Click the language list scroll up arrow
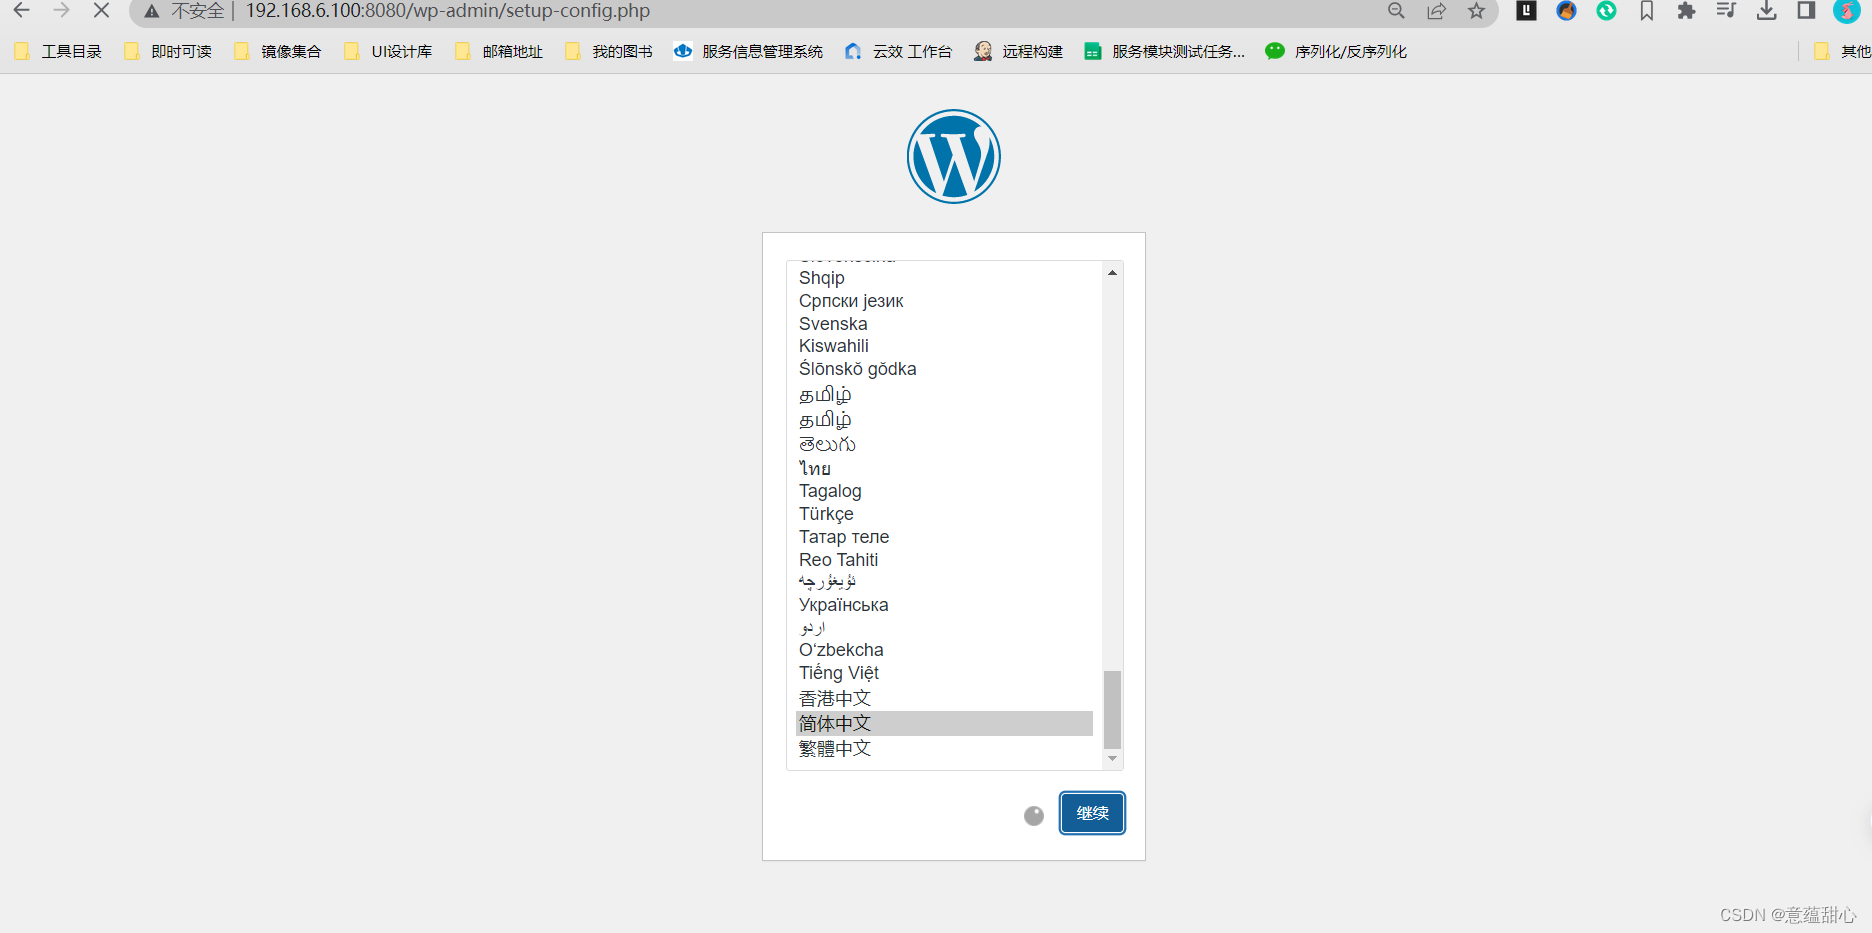1872x933 pixels. point(1112,273)
